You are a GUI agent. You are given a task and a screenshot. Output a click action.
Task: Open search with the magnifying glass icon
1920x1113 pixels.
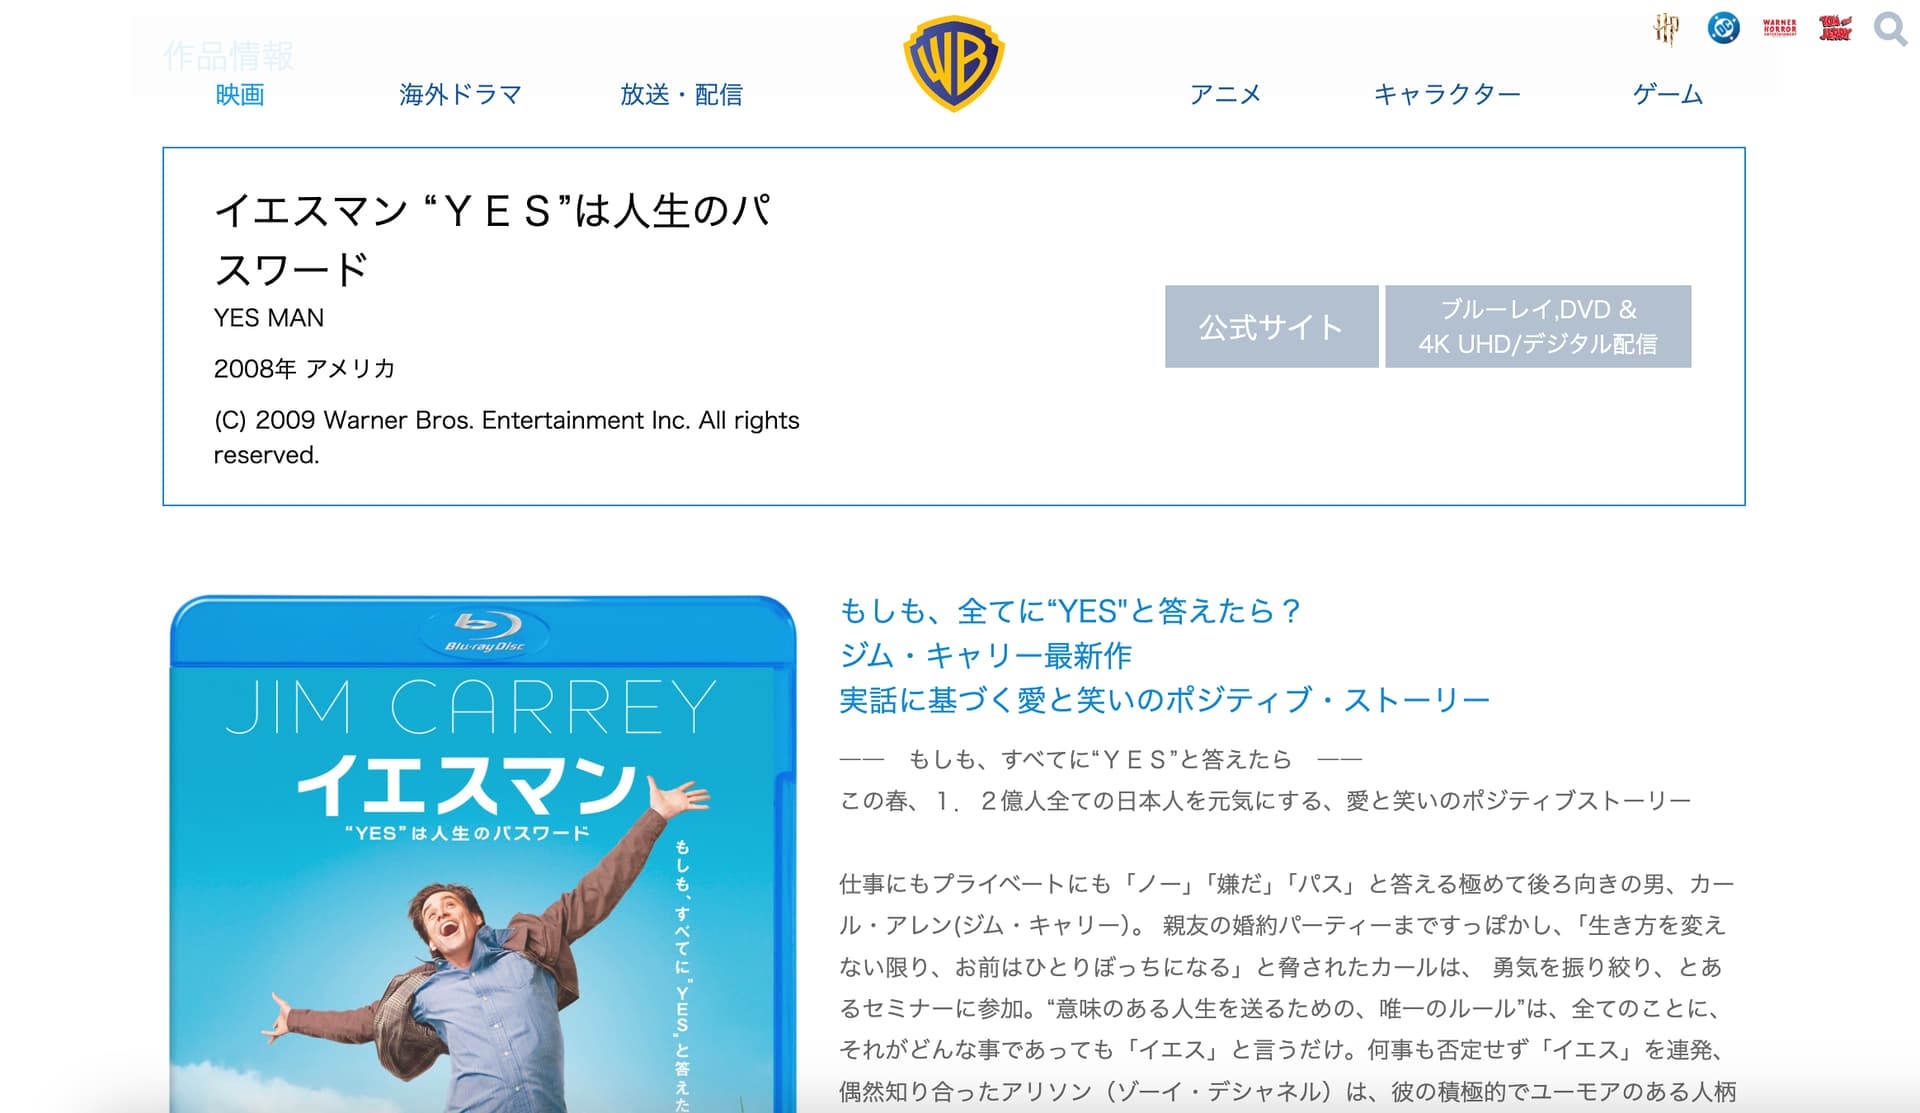1890,28
